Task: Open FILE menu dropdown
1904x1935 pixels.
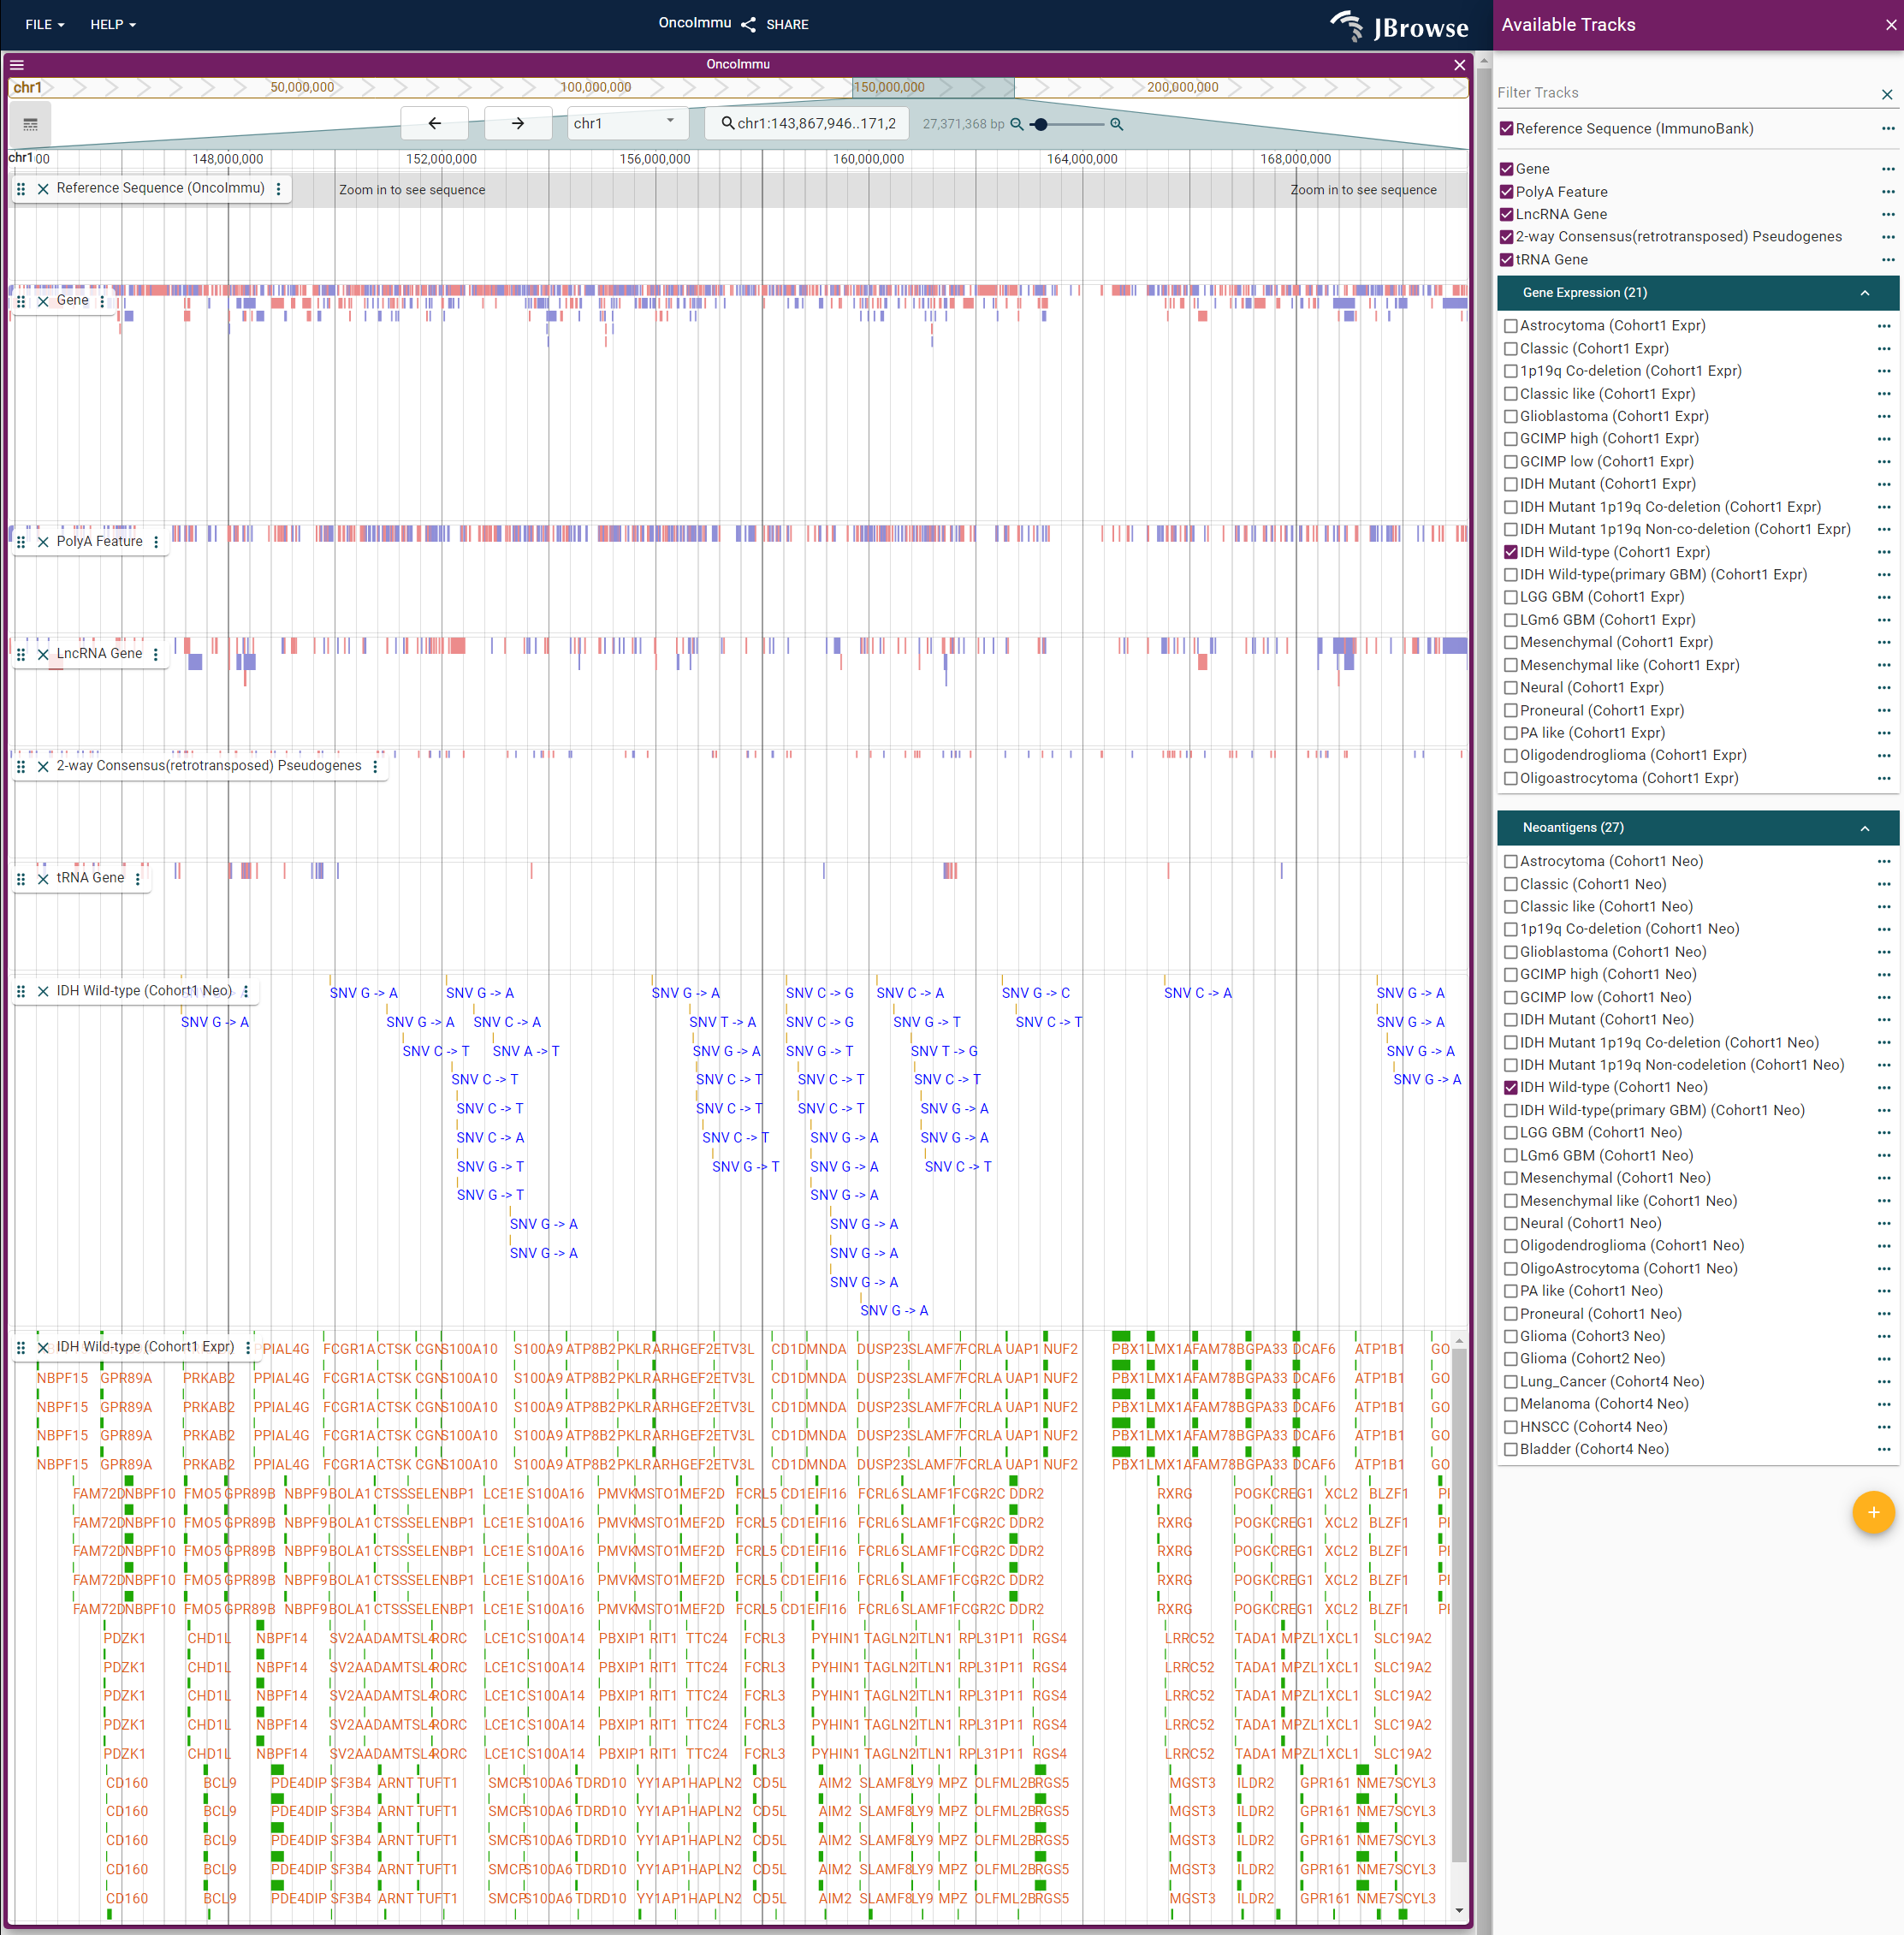Action: coord(44,24)
